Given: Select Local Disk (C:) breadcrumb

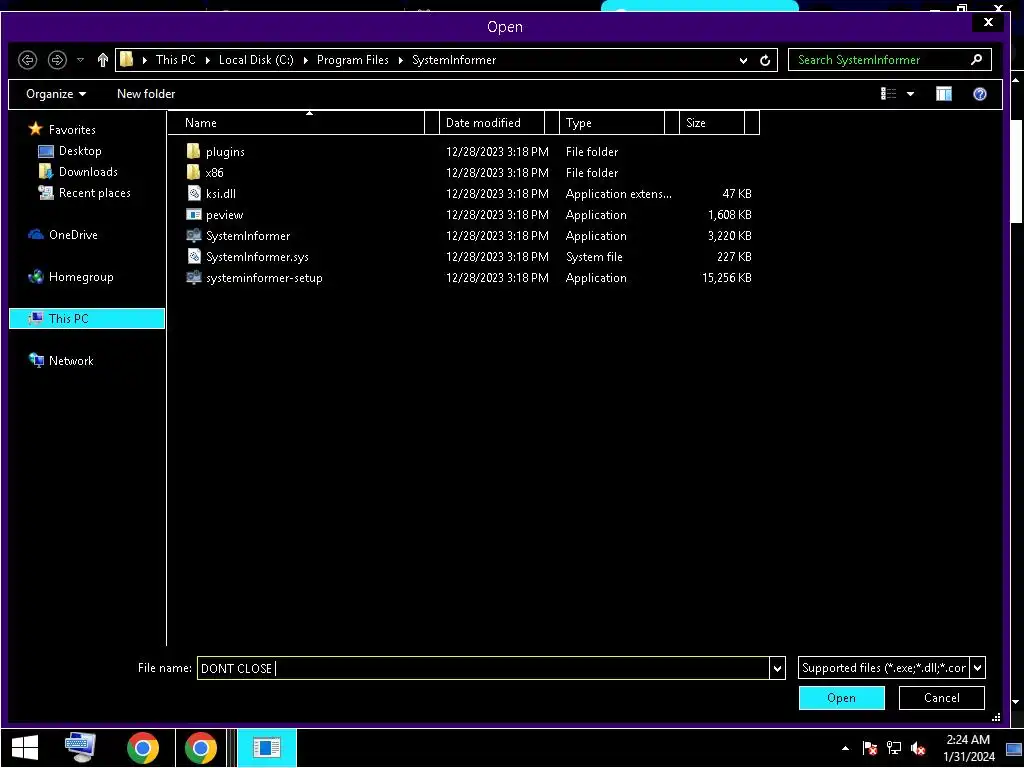Looking at the screenshot, I should click(256, 60).
